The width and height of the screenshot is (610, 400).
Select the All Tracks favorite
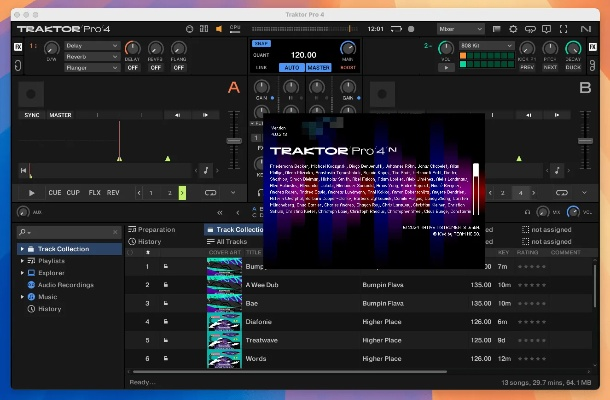pos(227,242)
